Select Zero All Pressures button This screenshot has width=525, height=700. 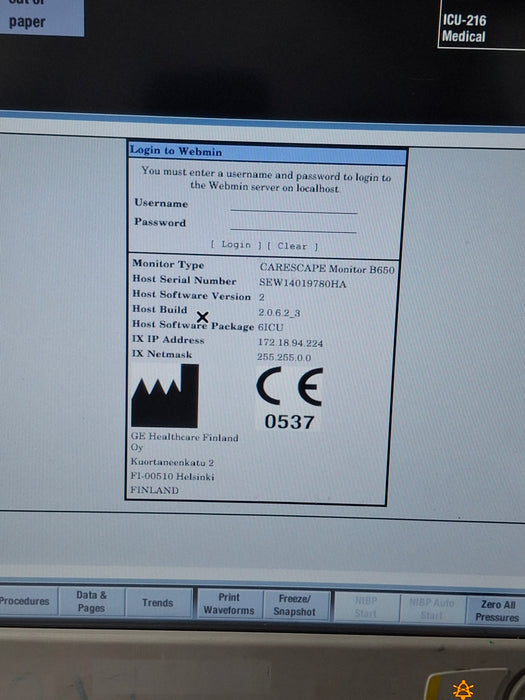(497, 610)
